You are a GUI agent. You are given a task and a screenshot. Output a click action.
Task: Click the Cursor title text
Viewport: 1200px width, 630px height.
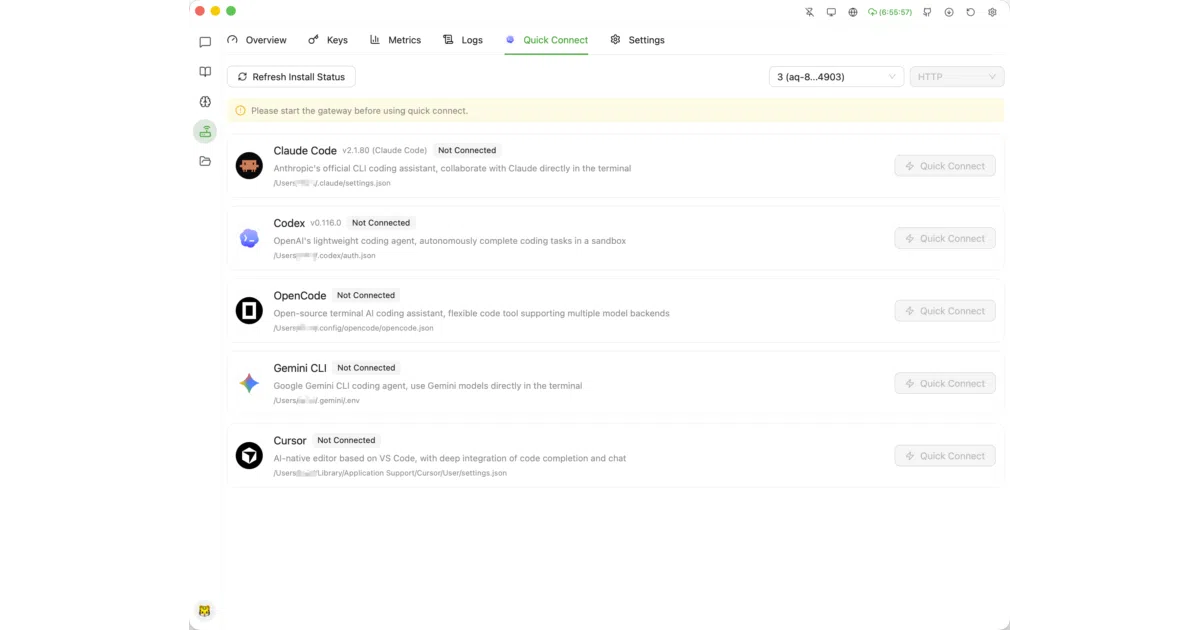click(x=290, y=441)
